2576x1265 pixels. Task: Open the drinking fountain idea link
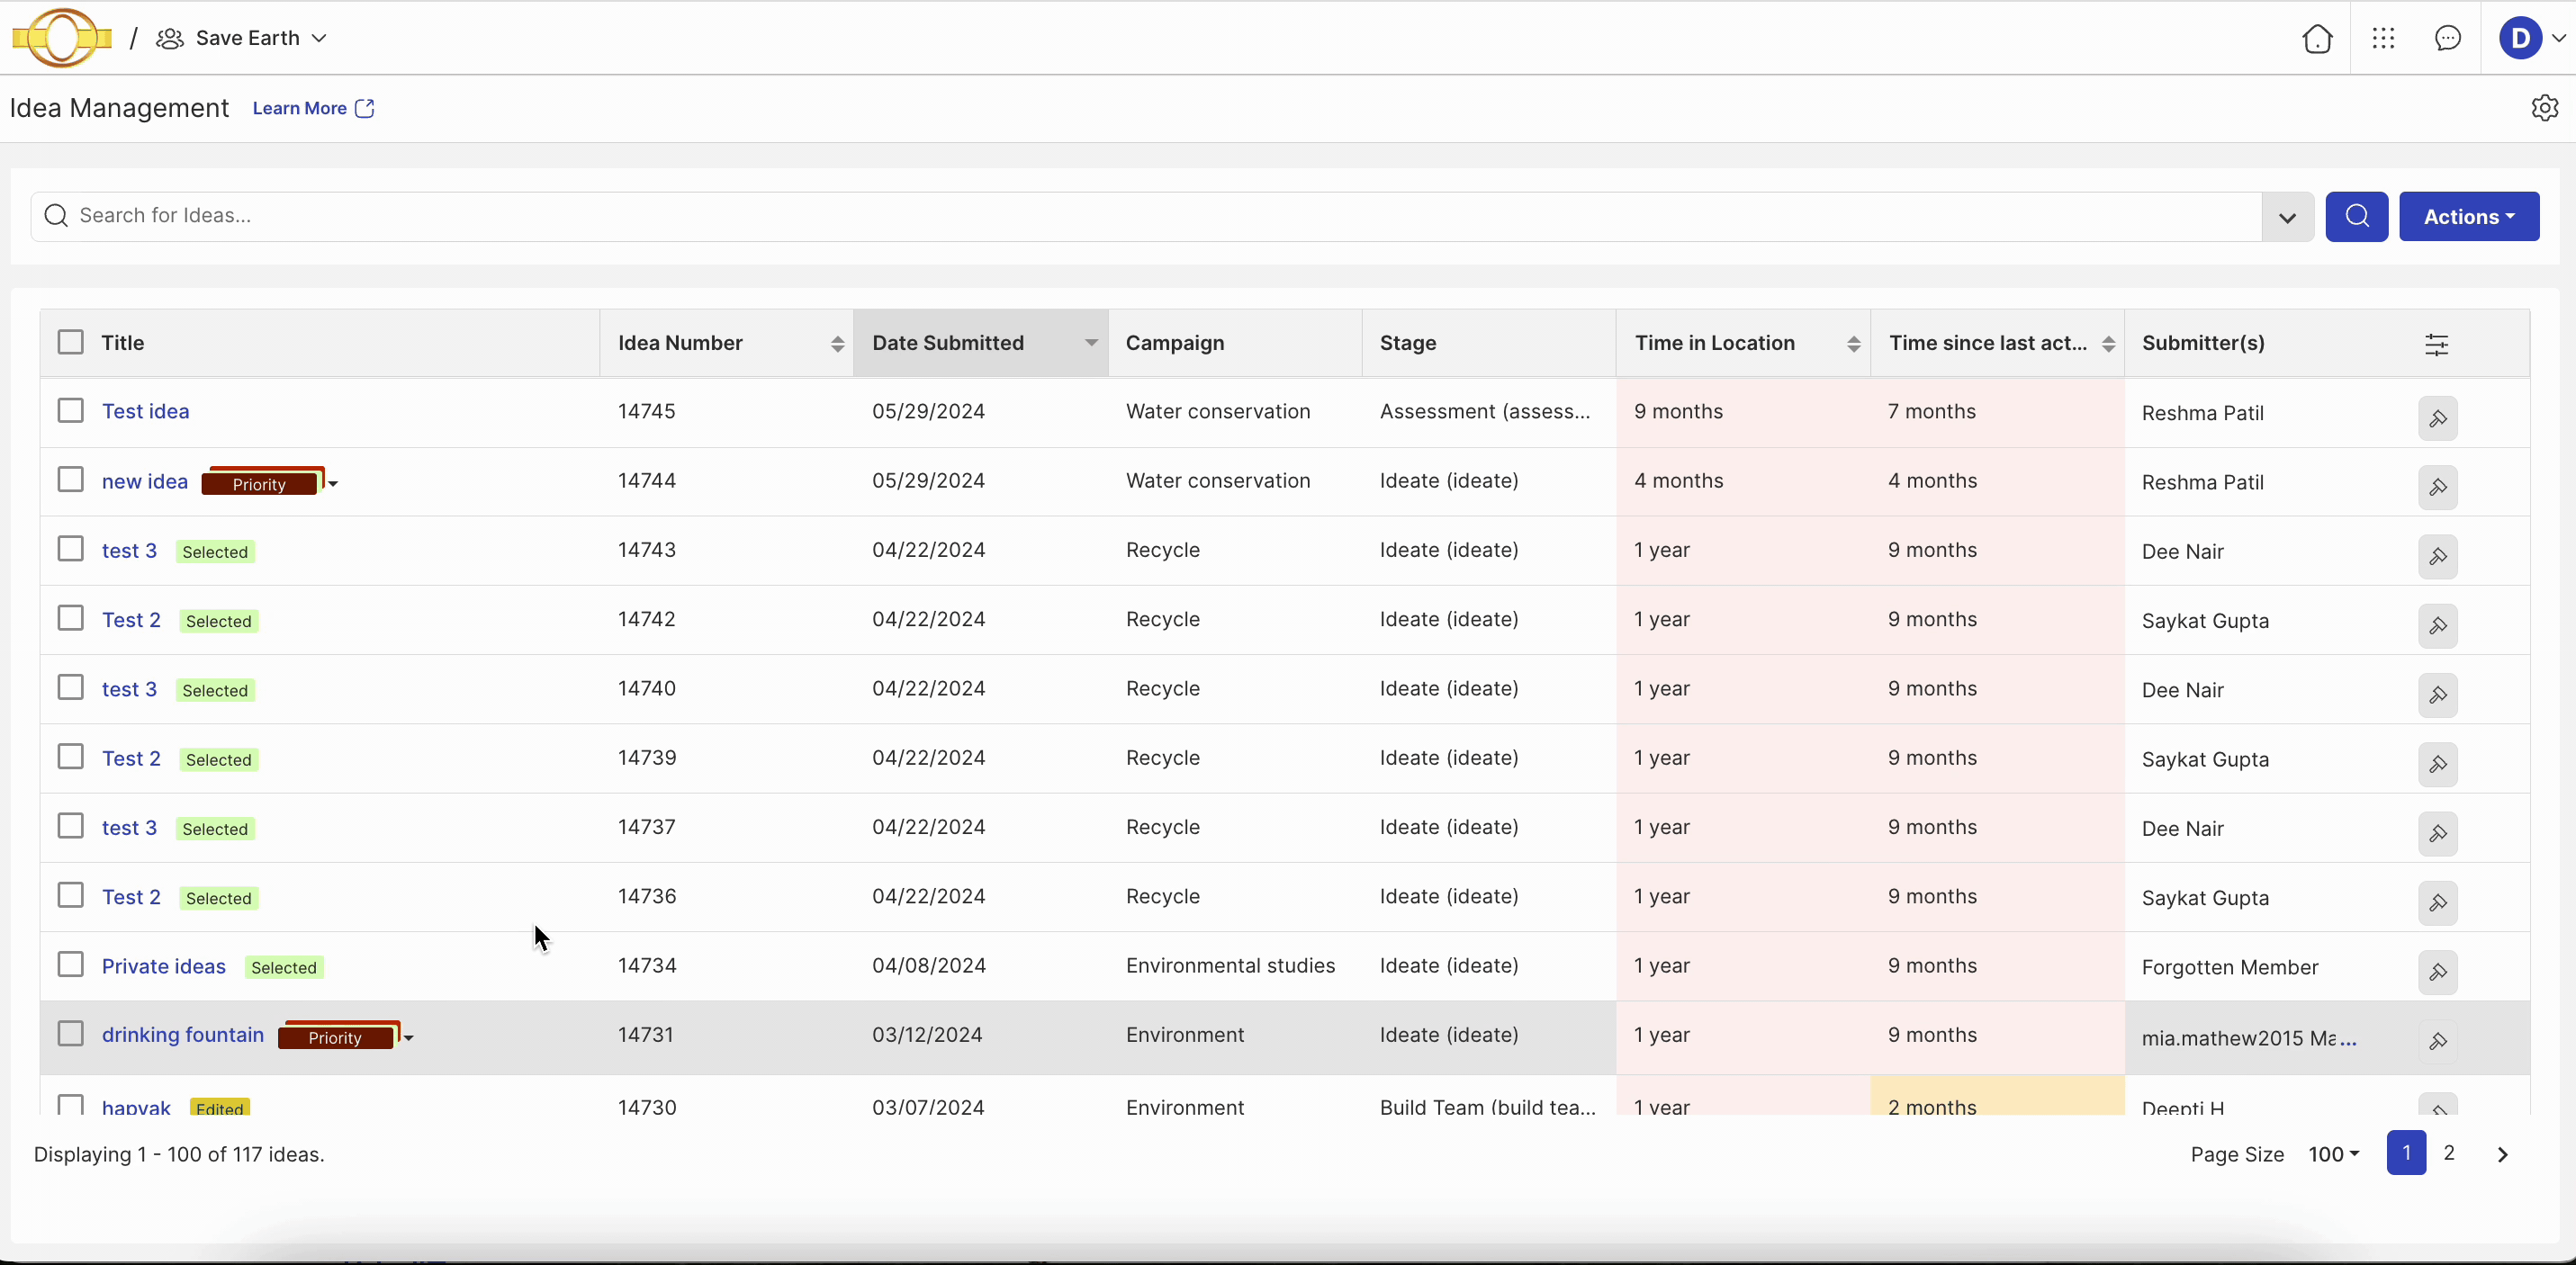182,1035
